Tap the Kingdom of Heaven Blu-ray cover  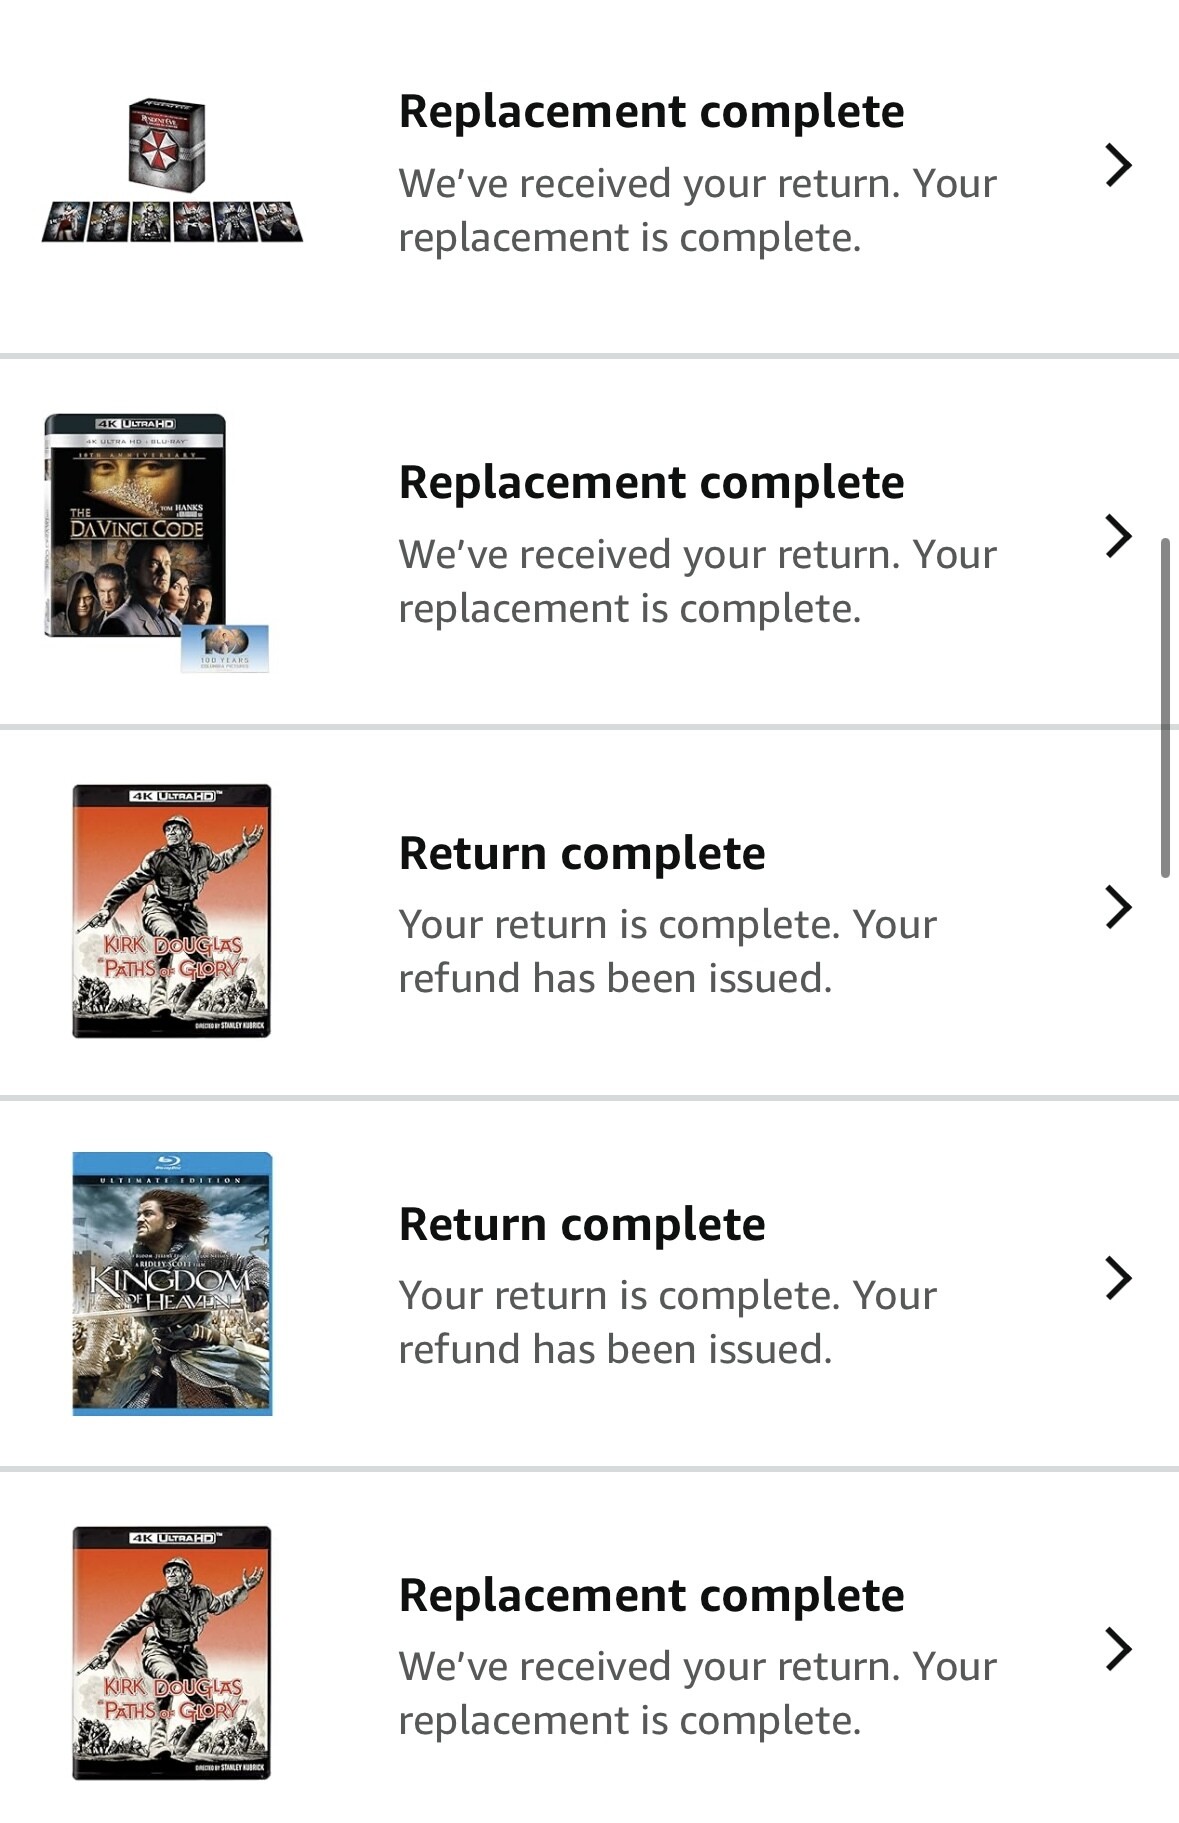pos(172,1283)
